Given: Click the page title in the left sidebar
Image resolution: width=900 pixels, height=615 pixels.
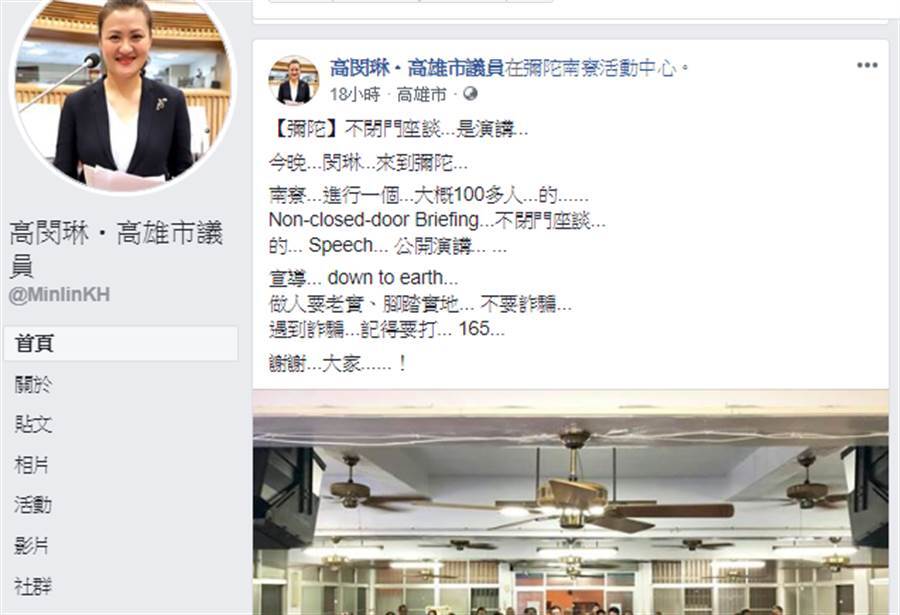Looking at the screenshot, I should pyautogui.click(x=116, y=248).
